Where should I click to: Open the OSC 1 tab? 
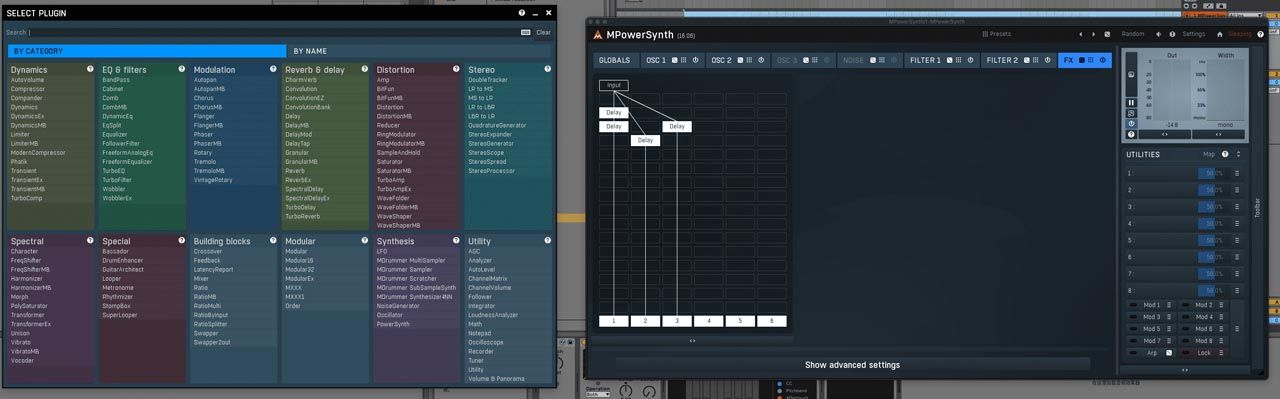[x=672, y=60]
